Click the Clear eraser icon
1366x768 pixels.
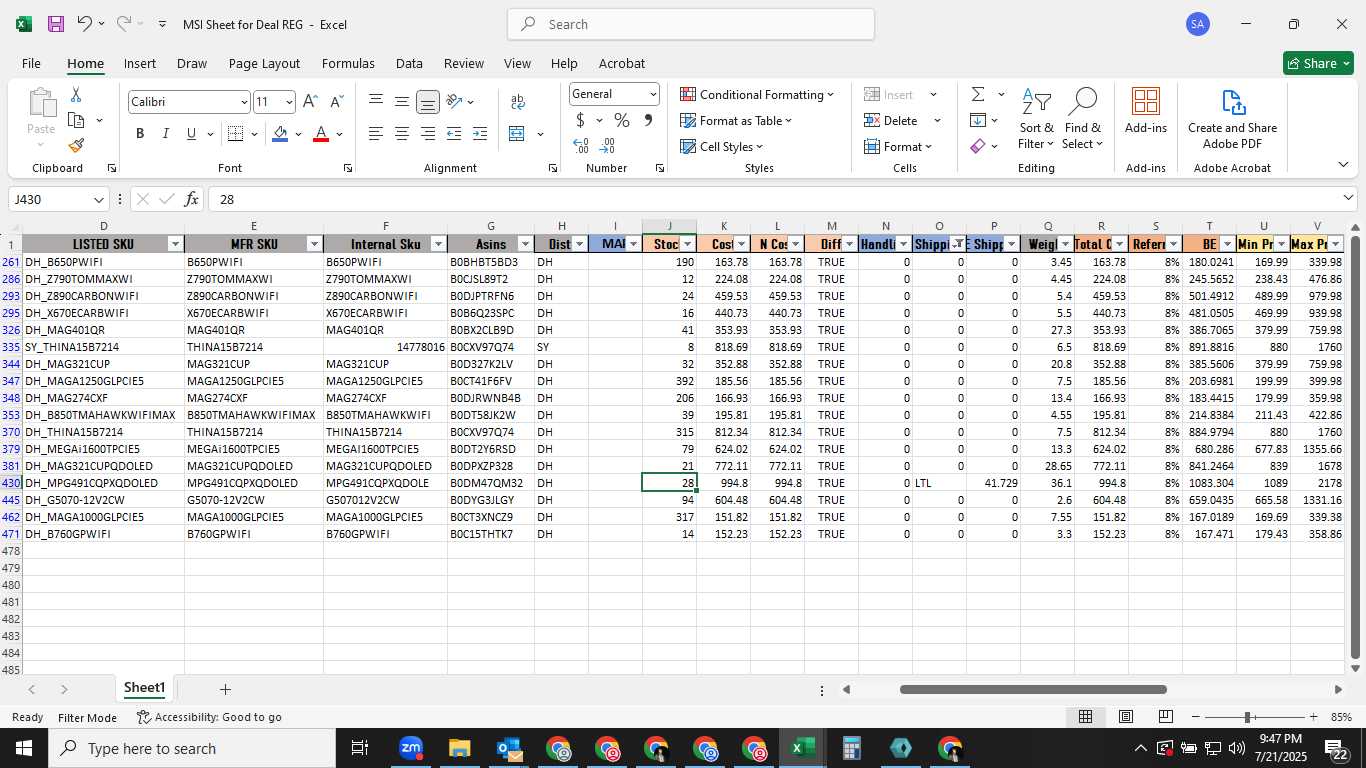[x=978, y=146]
